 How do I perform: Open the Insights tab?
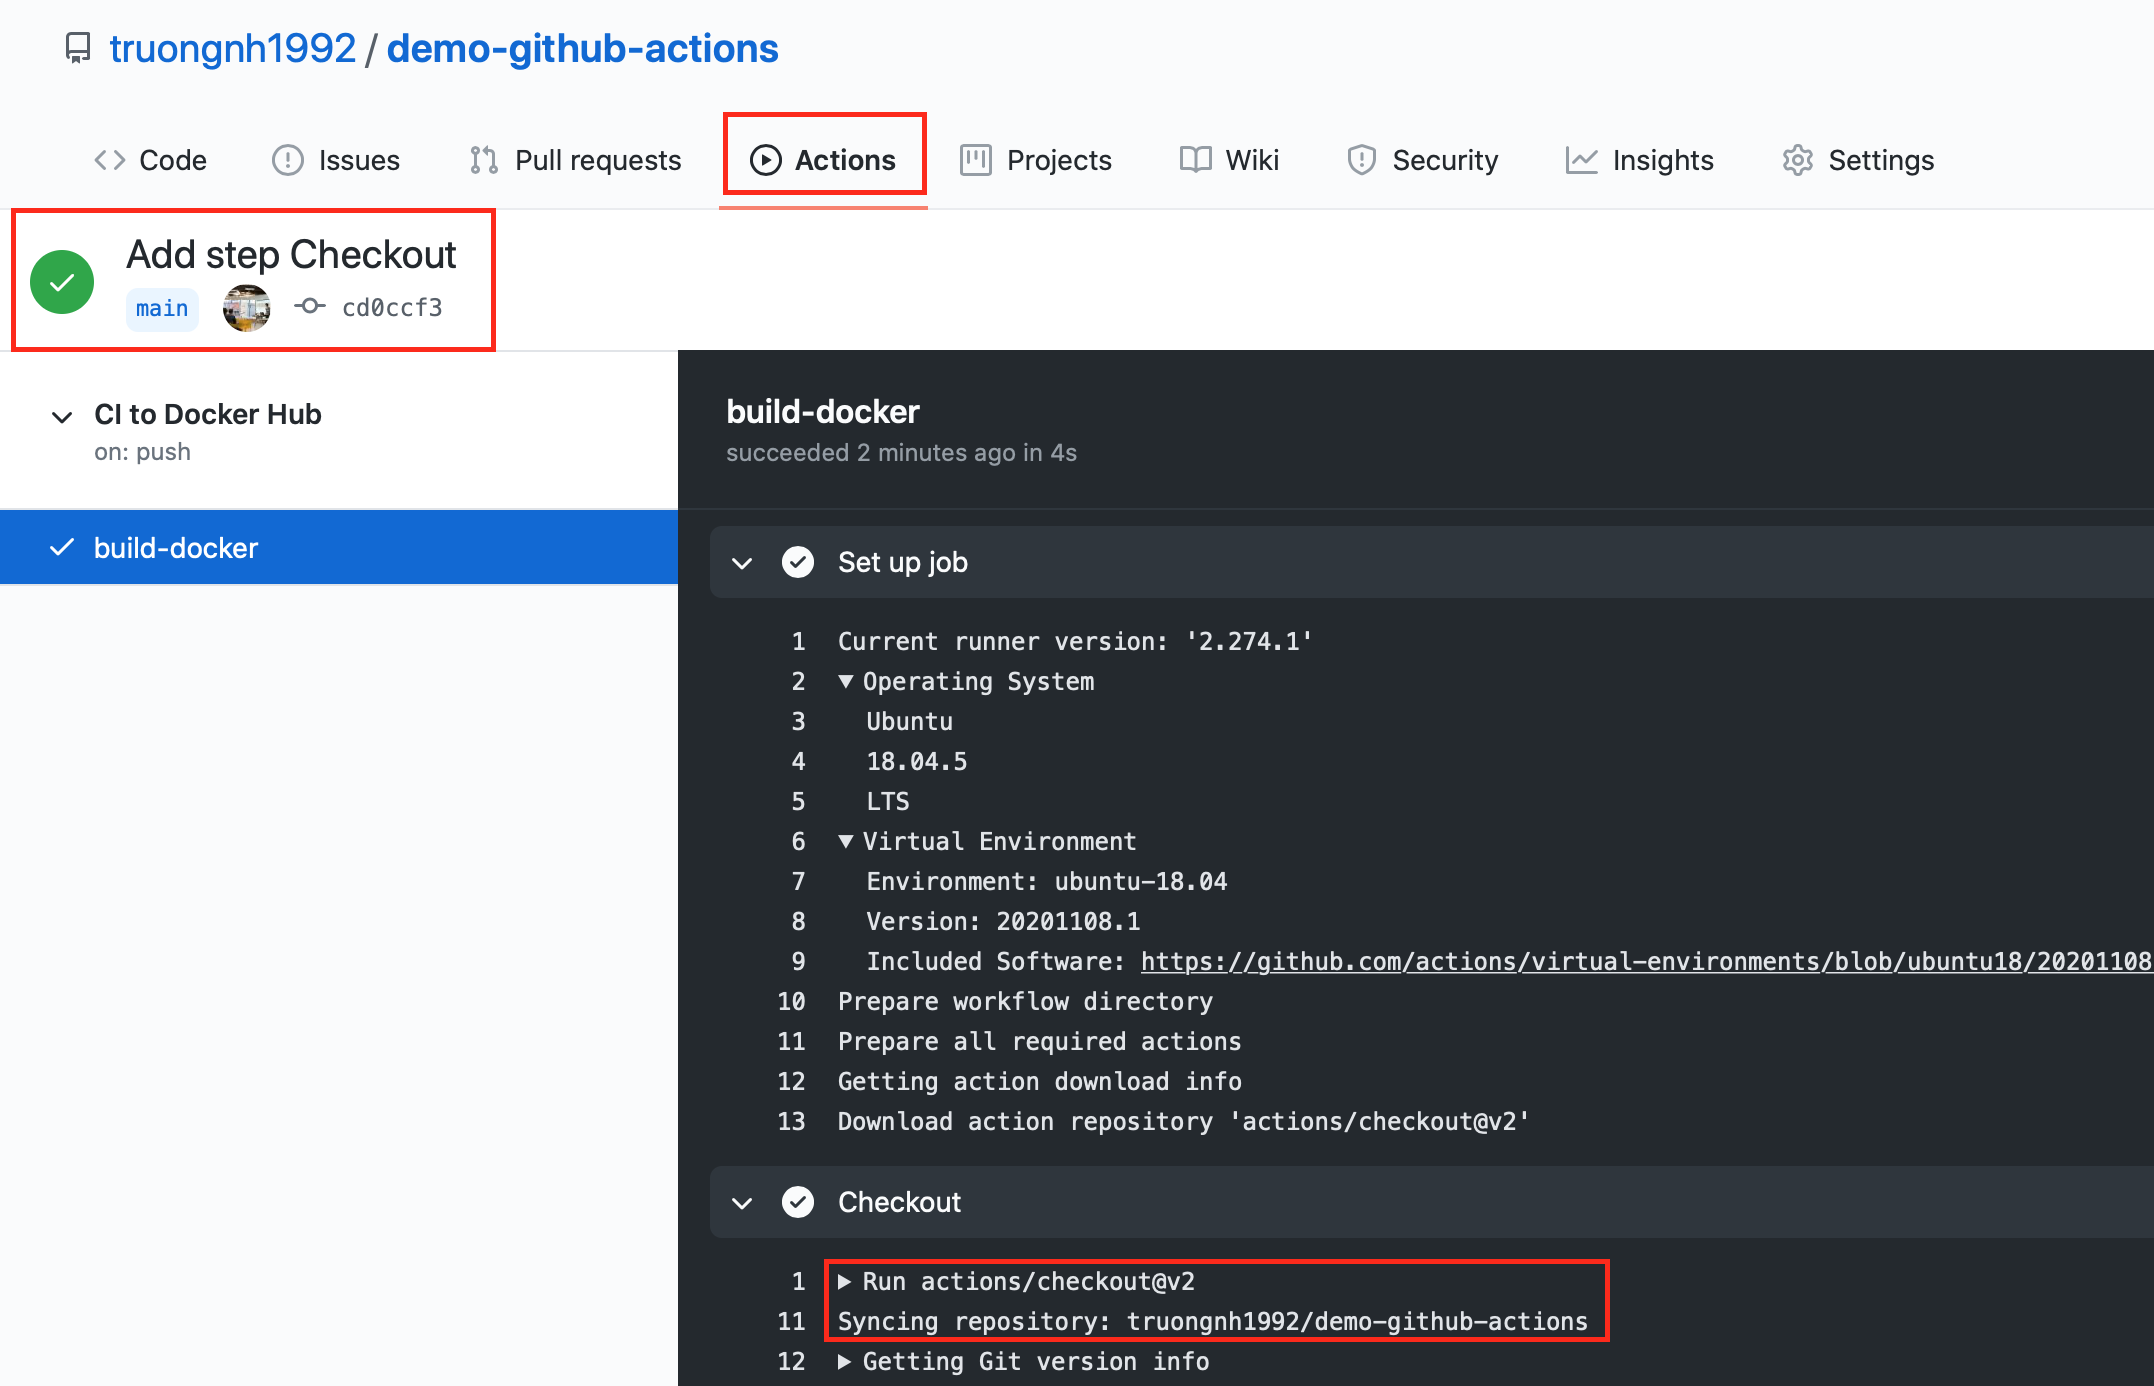coord(1640,160)
